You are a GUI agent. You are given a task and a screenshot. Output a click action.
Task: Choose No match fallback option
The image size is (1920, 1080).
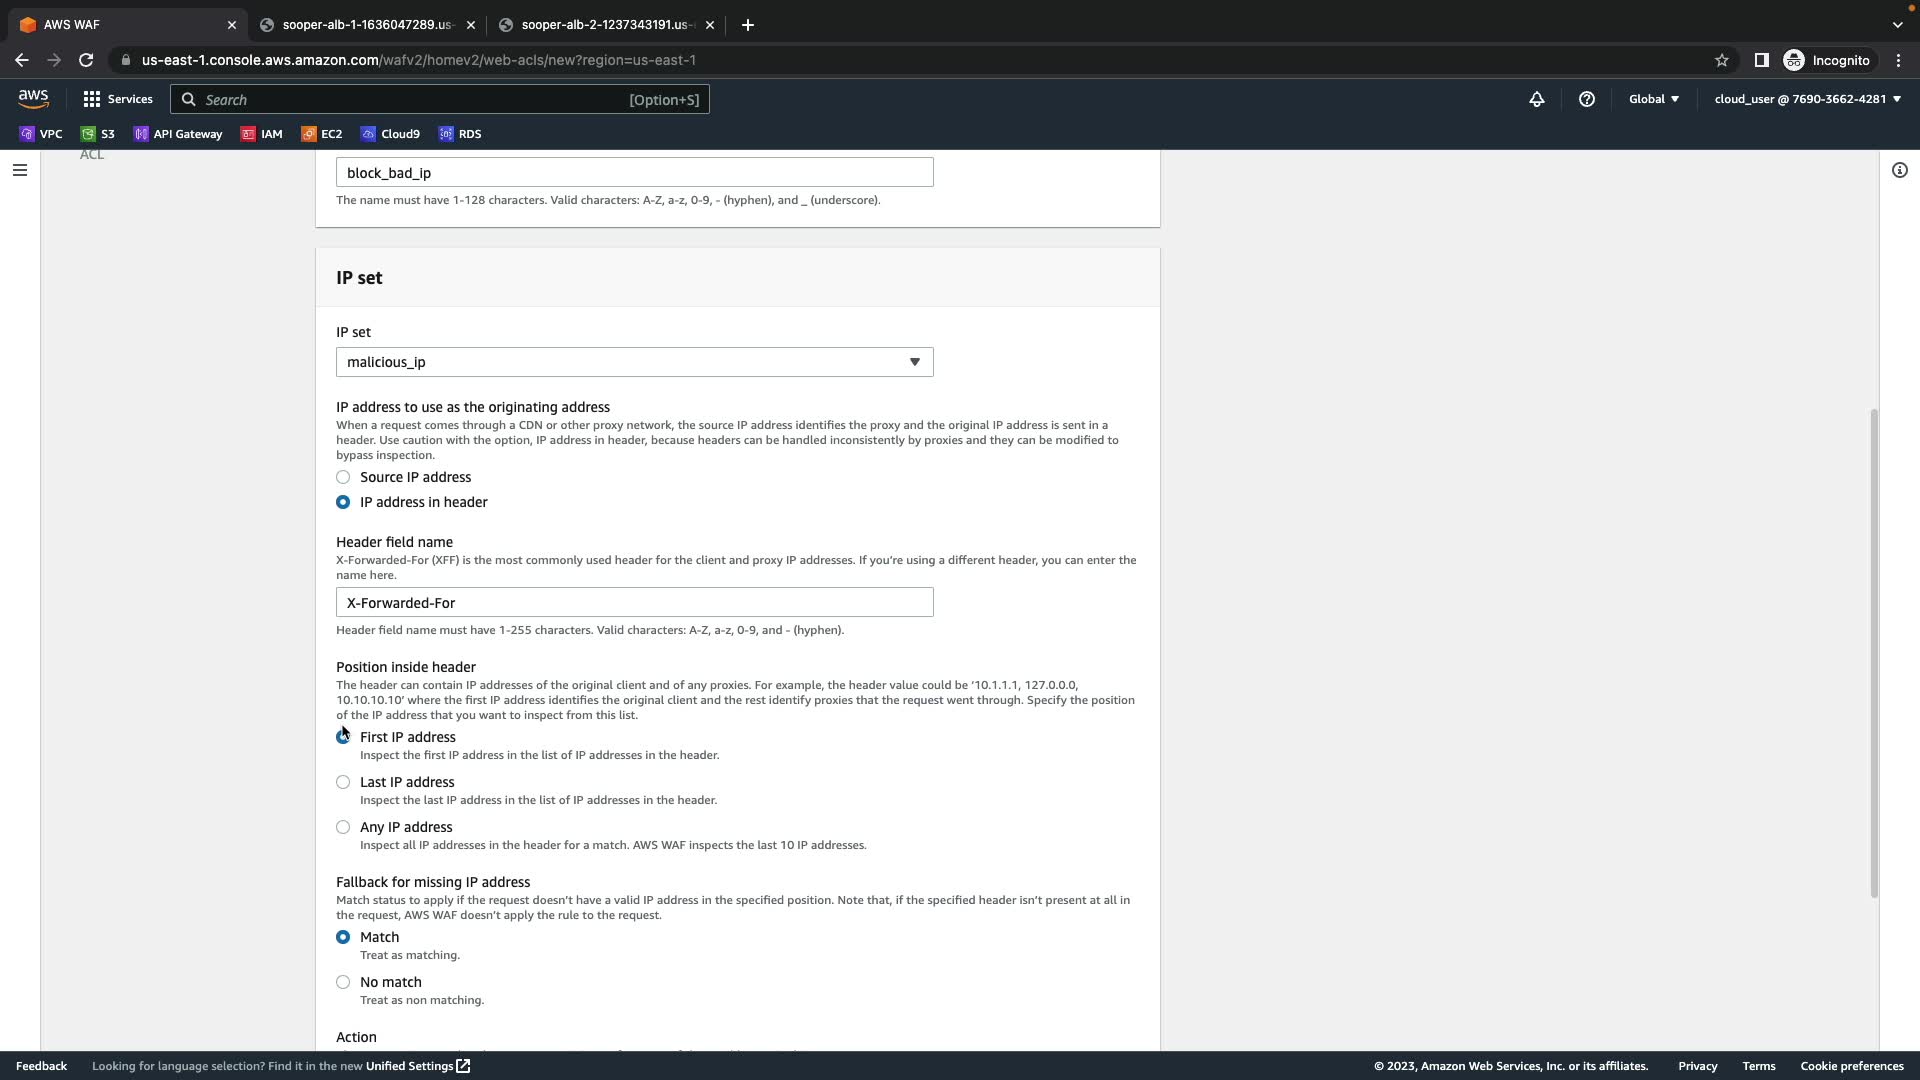coord(343,982)
